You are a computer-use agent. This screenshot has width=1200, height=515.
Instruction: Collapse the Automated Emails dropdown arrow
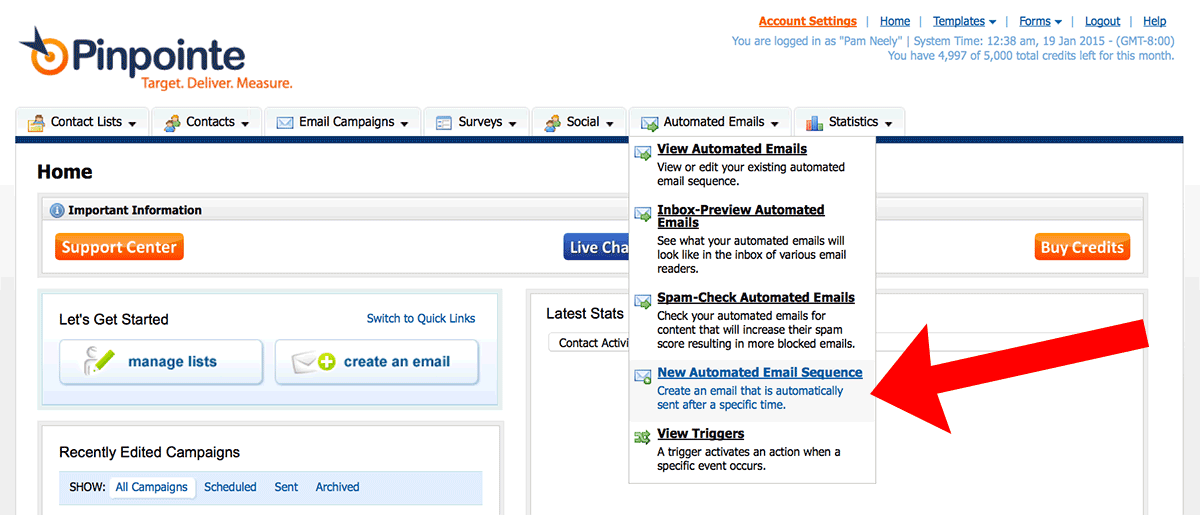click(774, 124)
